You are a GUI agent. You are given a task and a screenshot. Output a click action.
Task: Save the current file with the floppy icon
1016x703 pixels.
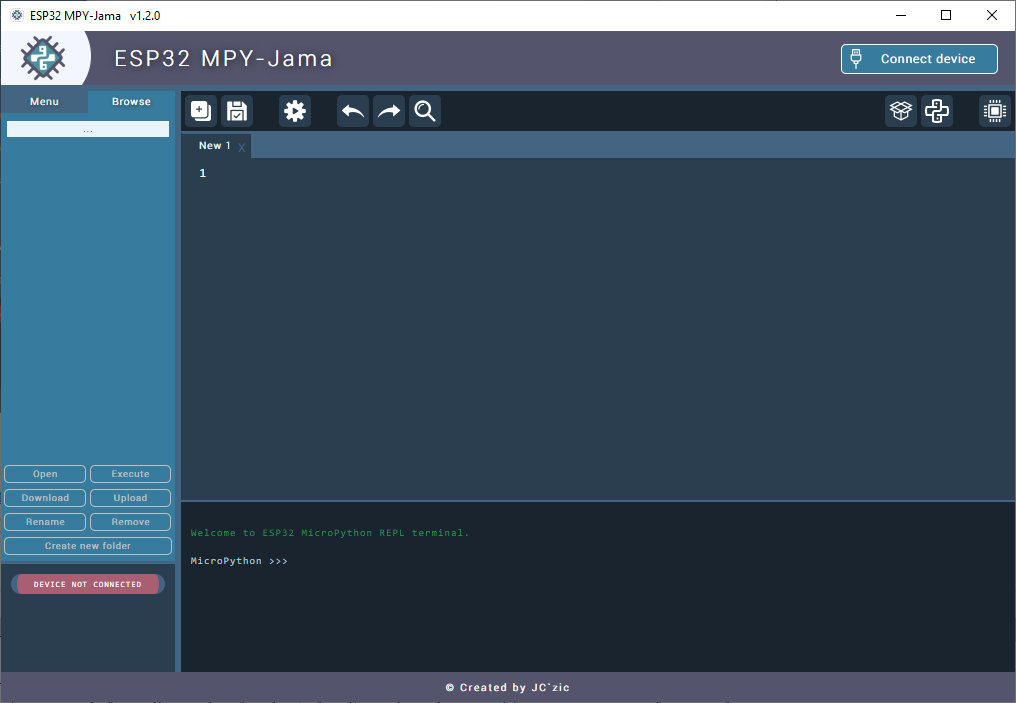237,111
